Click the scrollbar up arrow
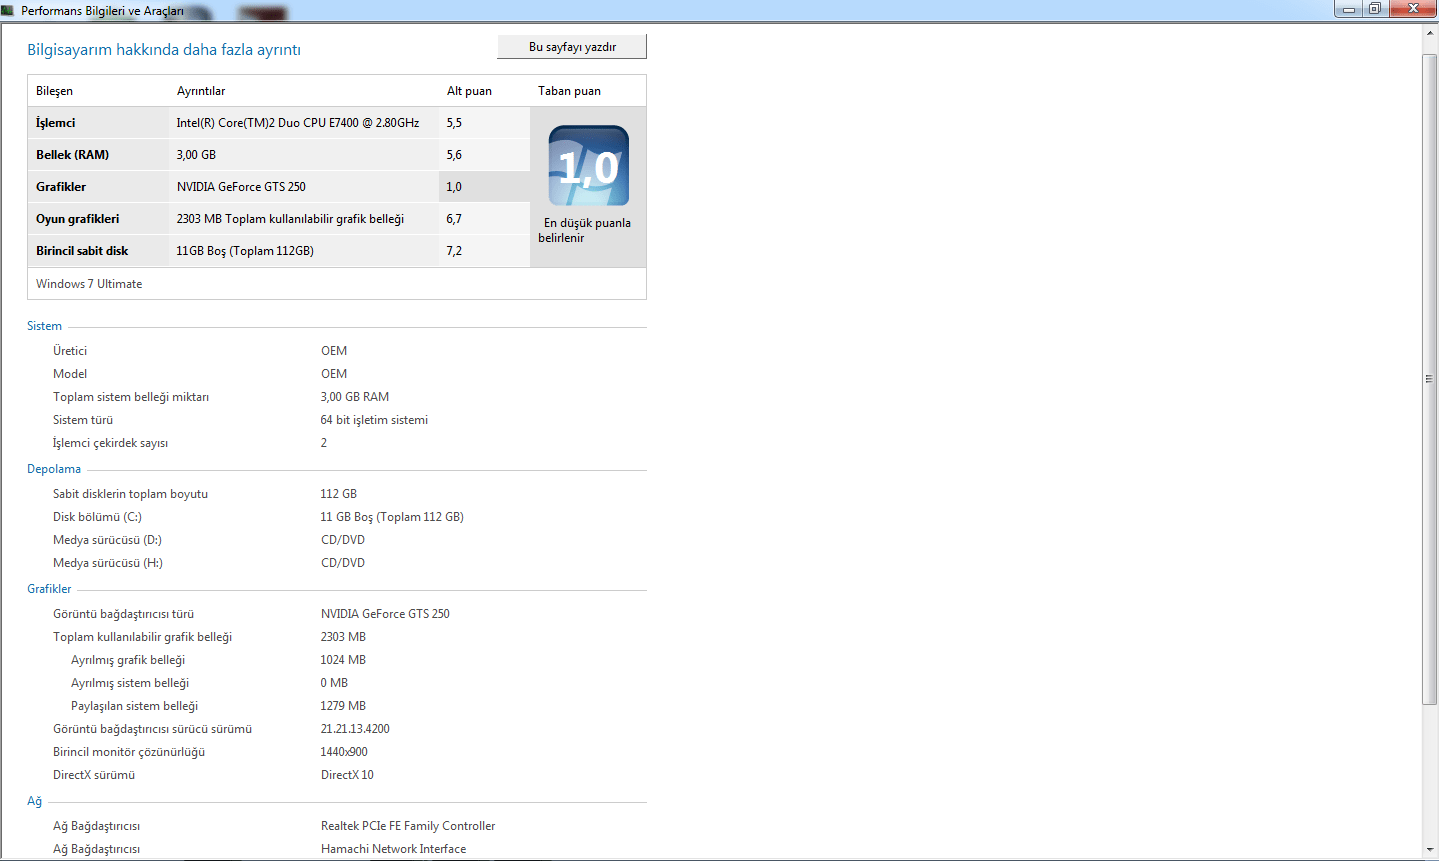This screenshot has height=861, width=1439. (1430, 33)
